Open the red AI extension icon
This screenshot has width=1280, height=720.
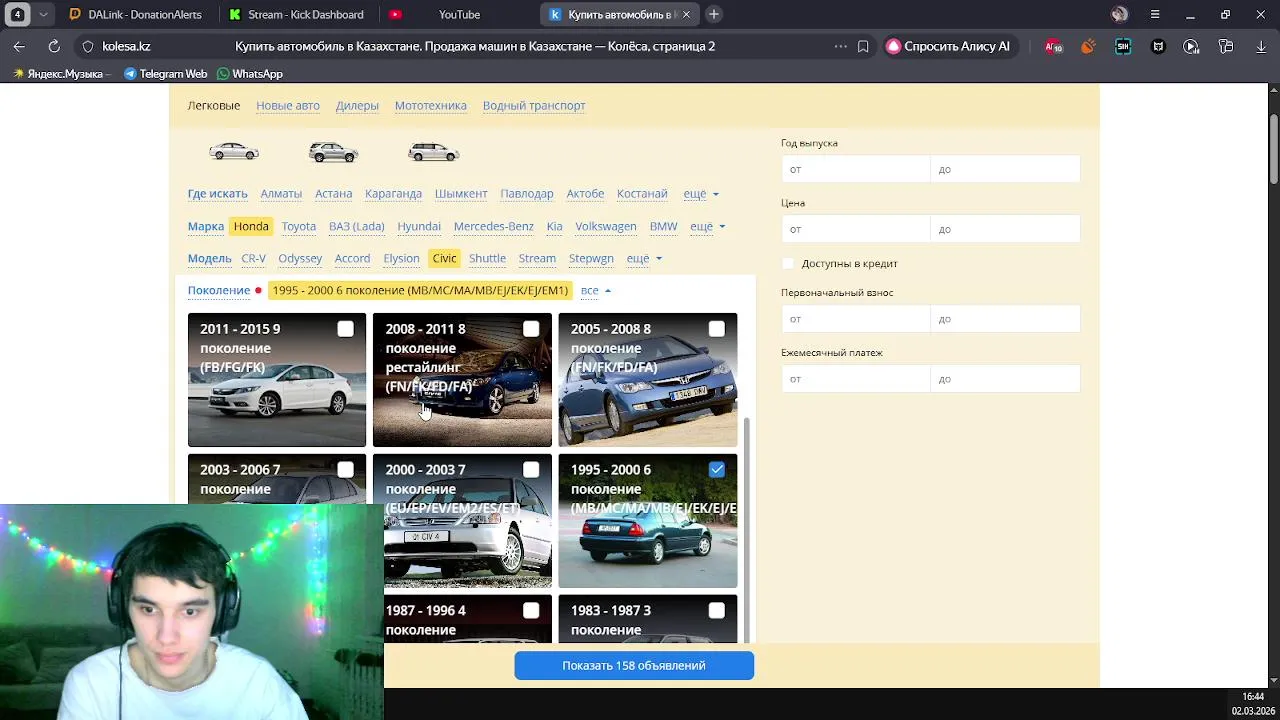1053,46
